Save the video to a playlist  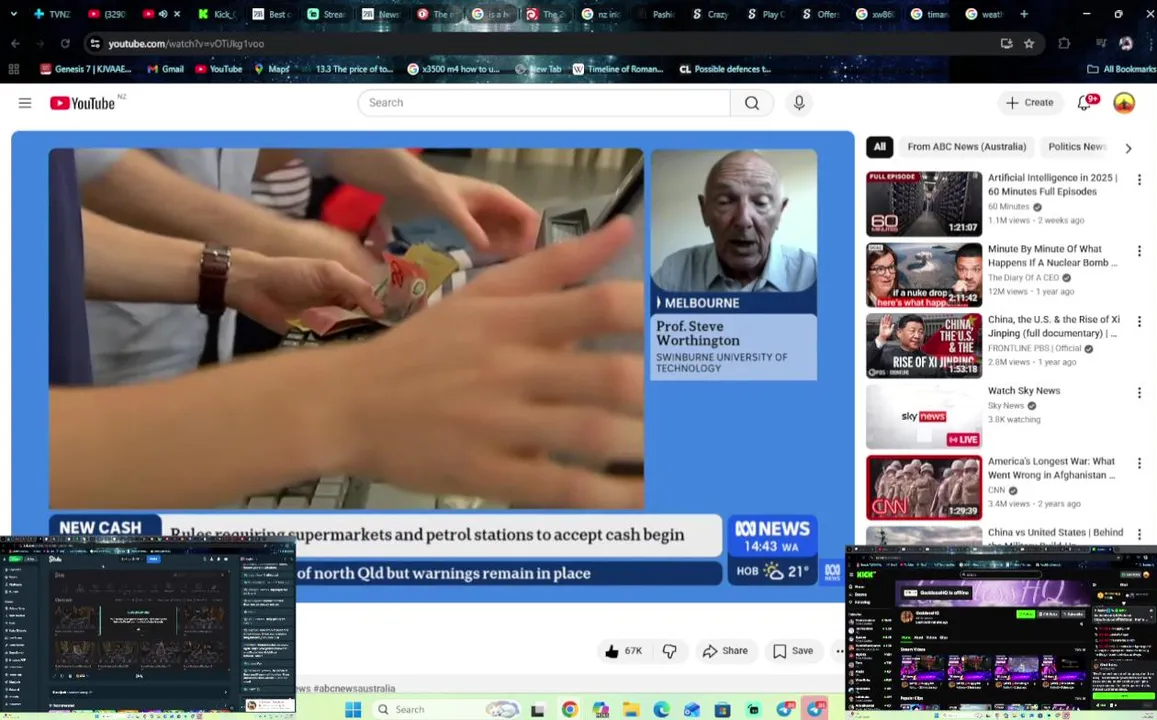point(793,651)
